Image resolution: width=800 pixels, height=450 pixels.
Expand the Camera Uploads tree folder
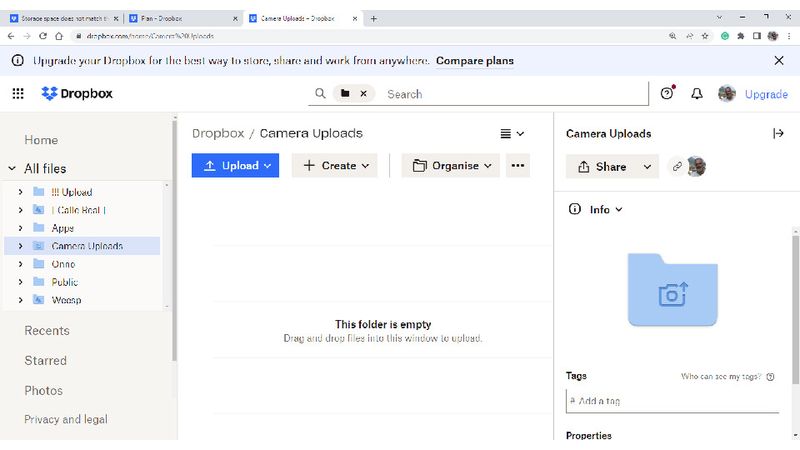pyautogui.click(x=20, y=246)
